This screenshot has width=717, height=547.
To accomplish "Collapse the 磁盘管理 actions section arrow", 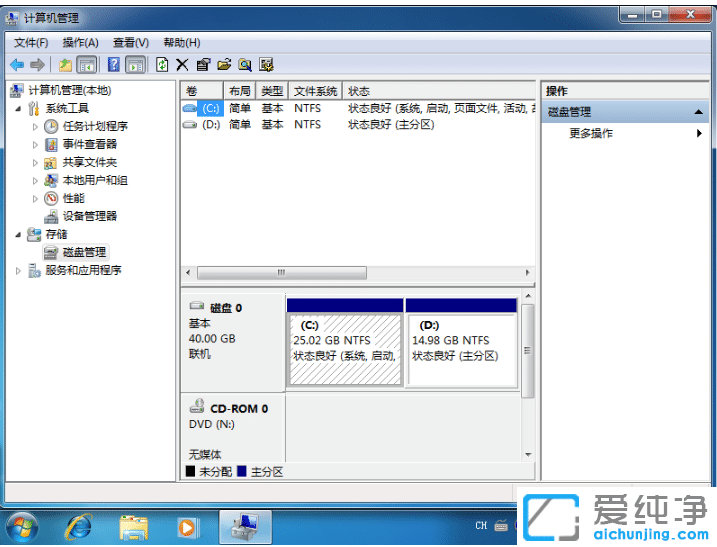I will pos(698,112).
